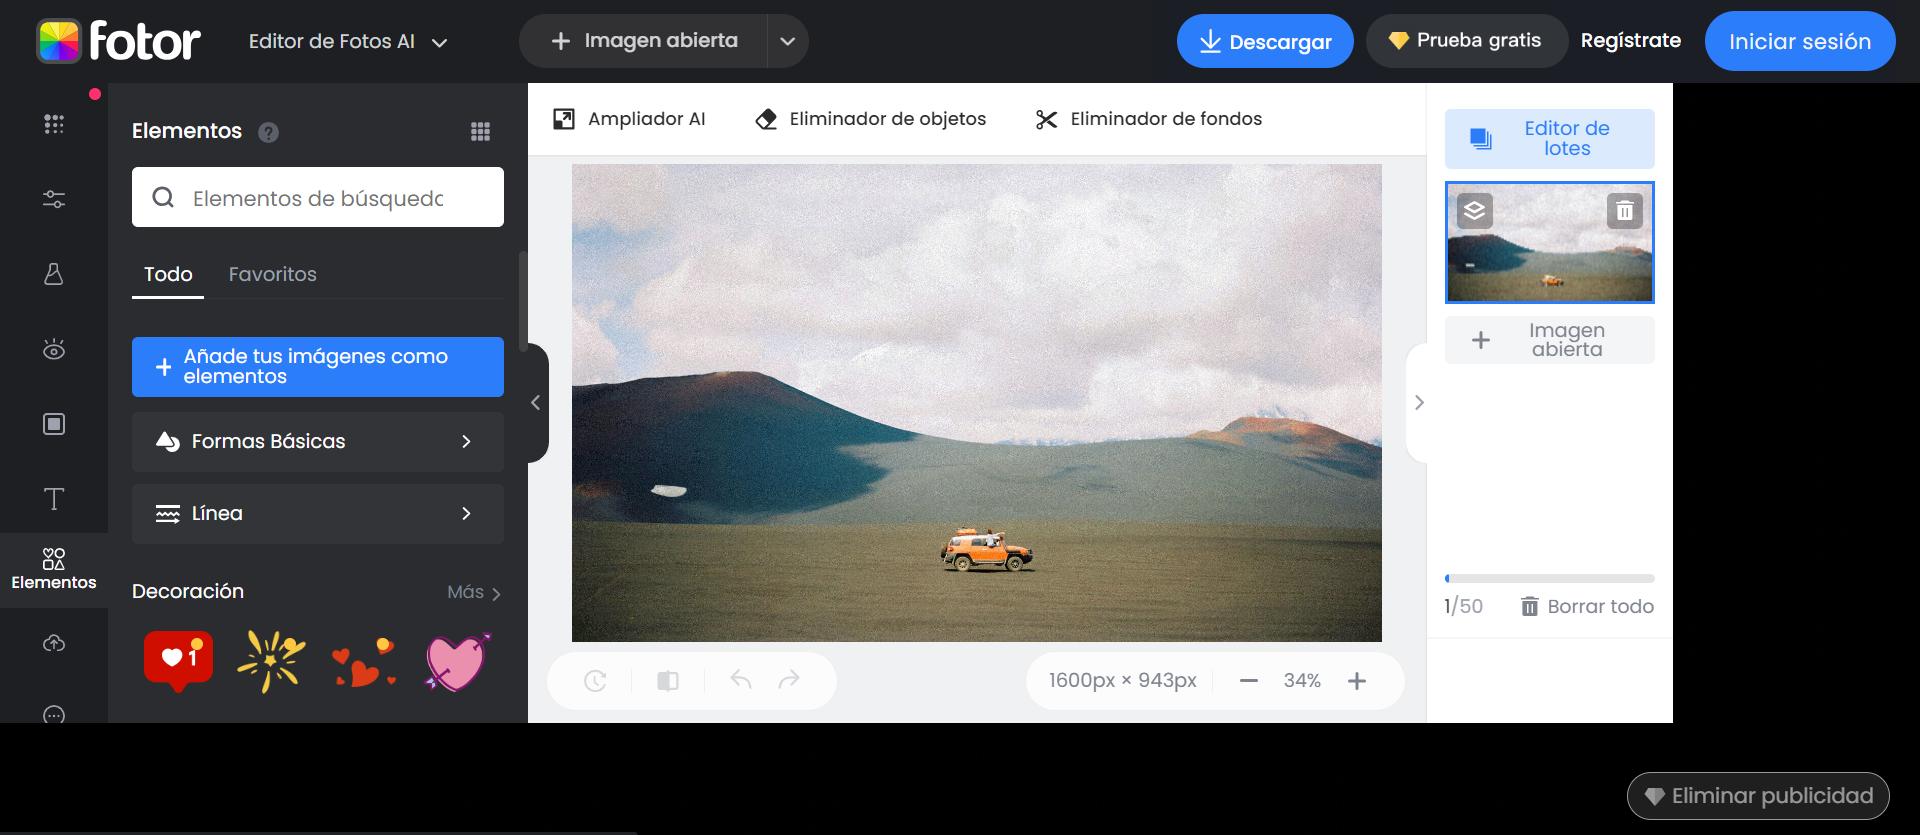Select the Elementos sidebar tool

tap(54, 569)
